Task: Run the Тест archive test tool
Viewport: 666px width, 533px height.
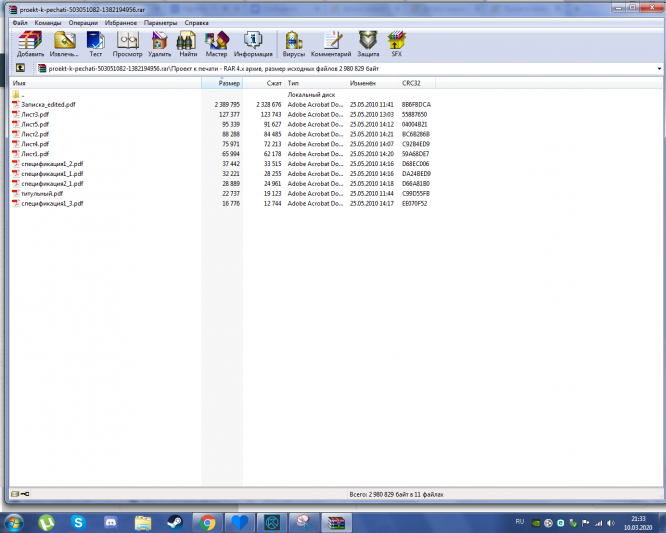Action: [96, 44]
